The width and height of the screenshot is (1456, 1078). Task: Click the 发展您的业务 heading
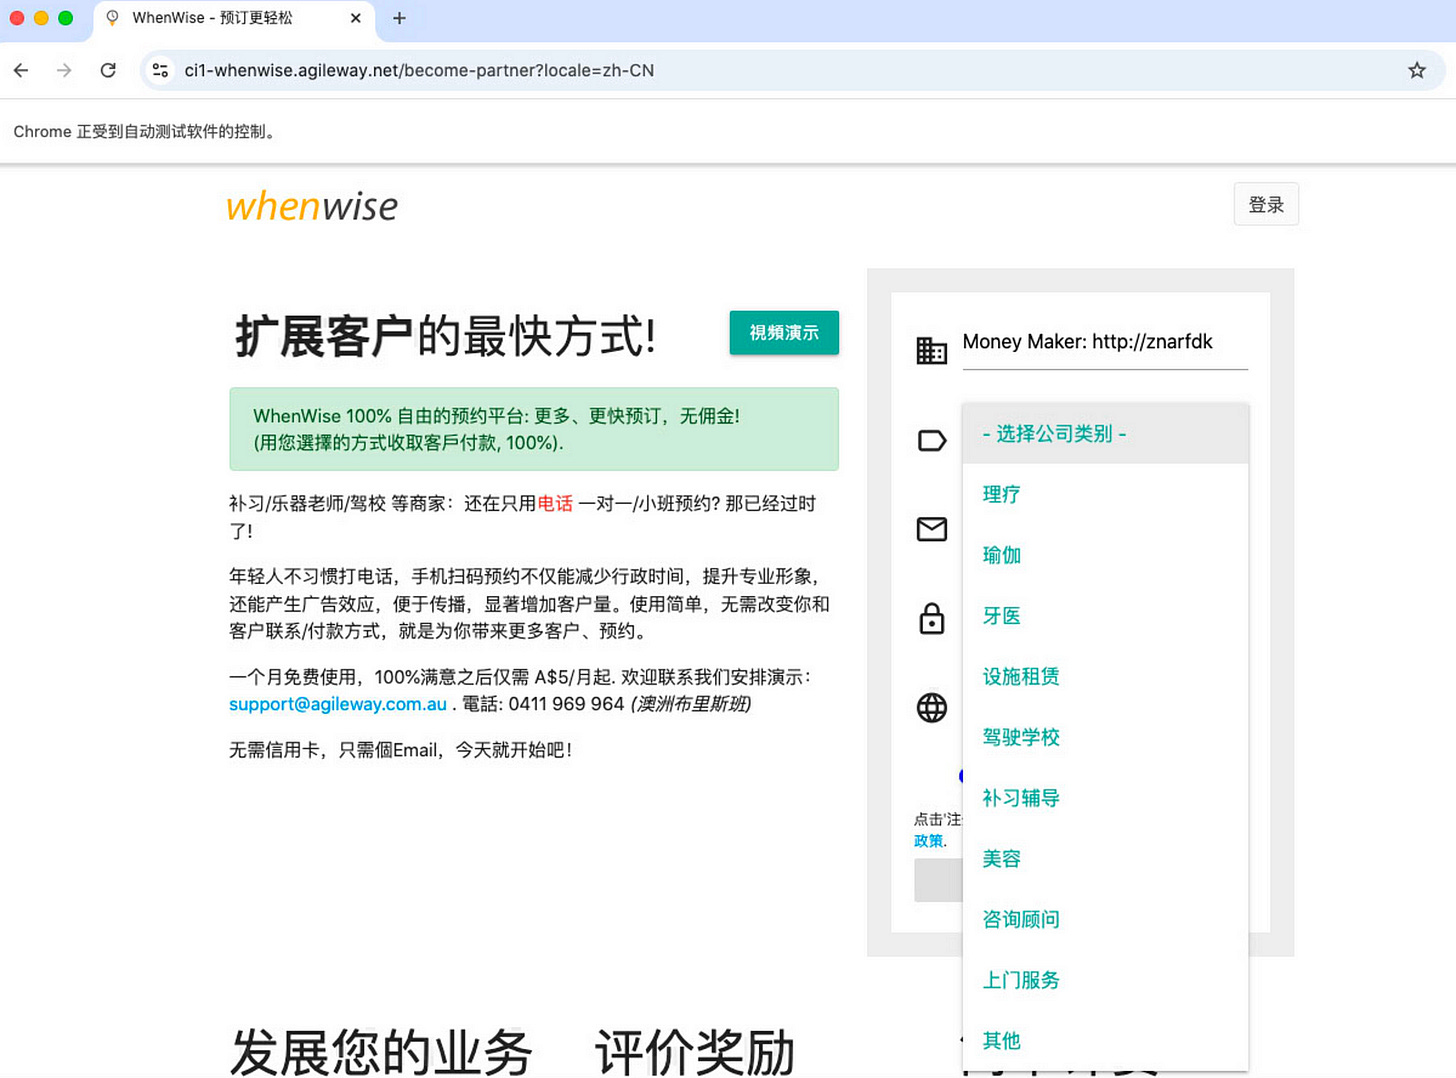pos(381,1052)
